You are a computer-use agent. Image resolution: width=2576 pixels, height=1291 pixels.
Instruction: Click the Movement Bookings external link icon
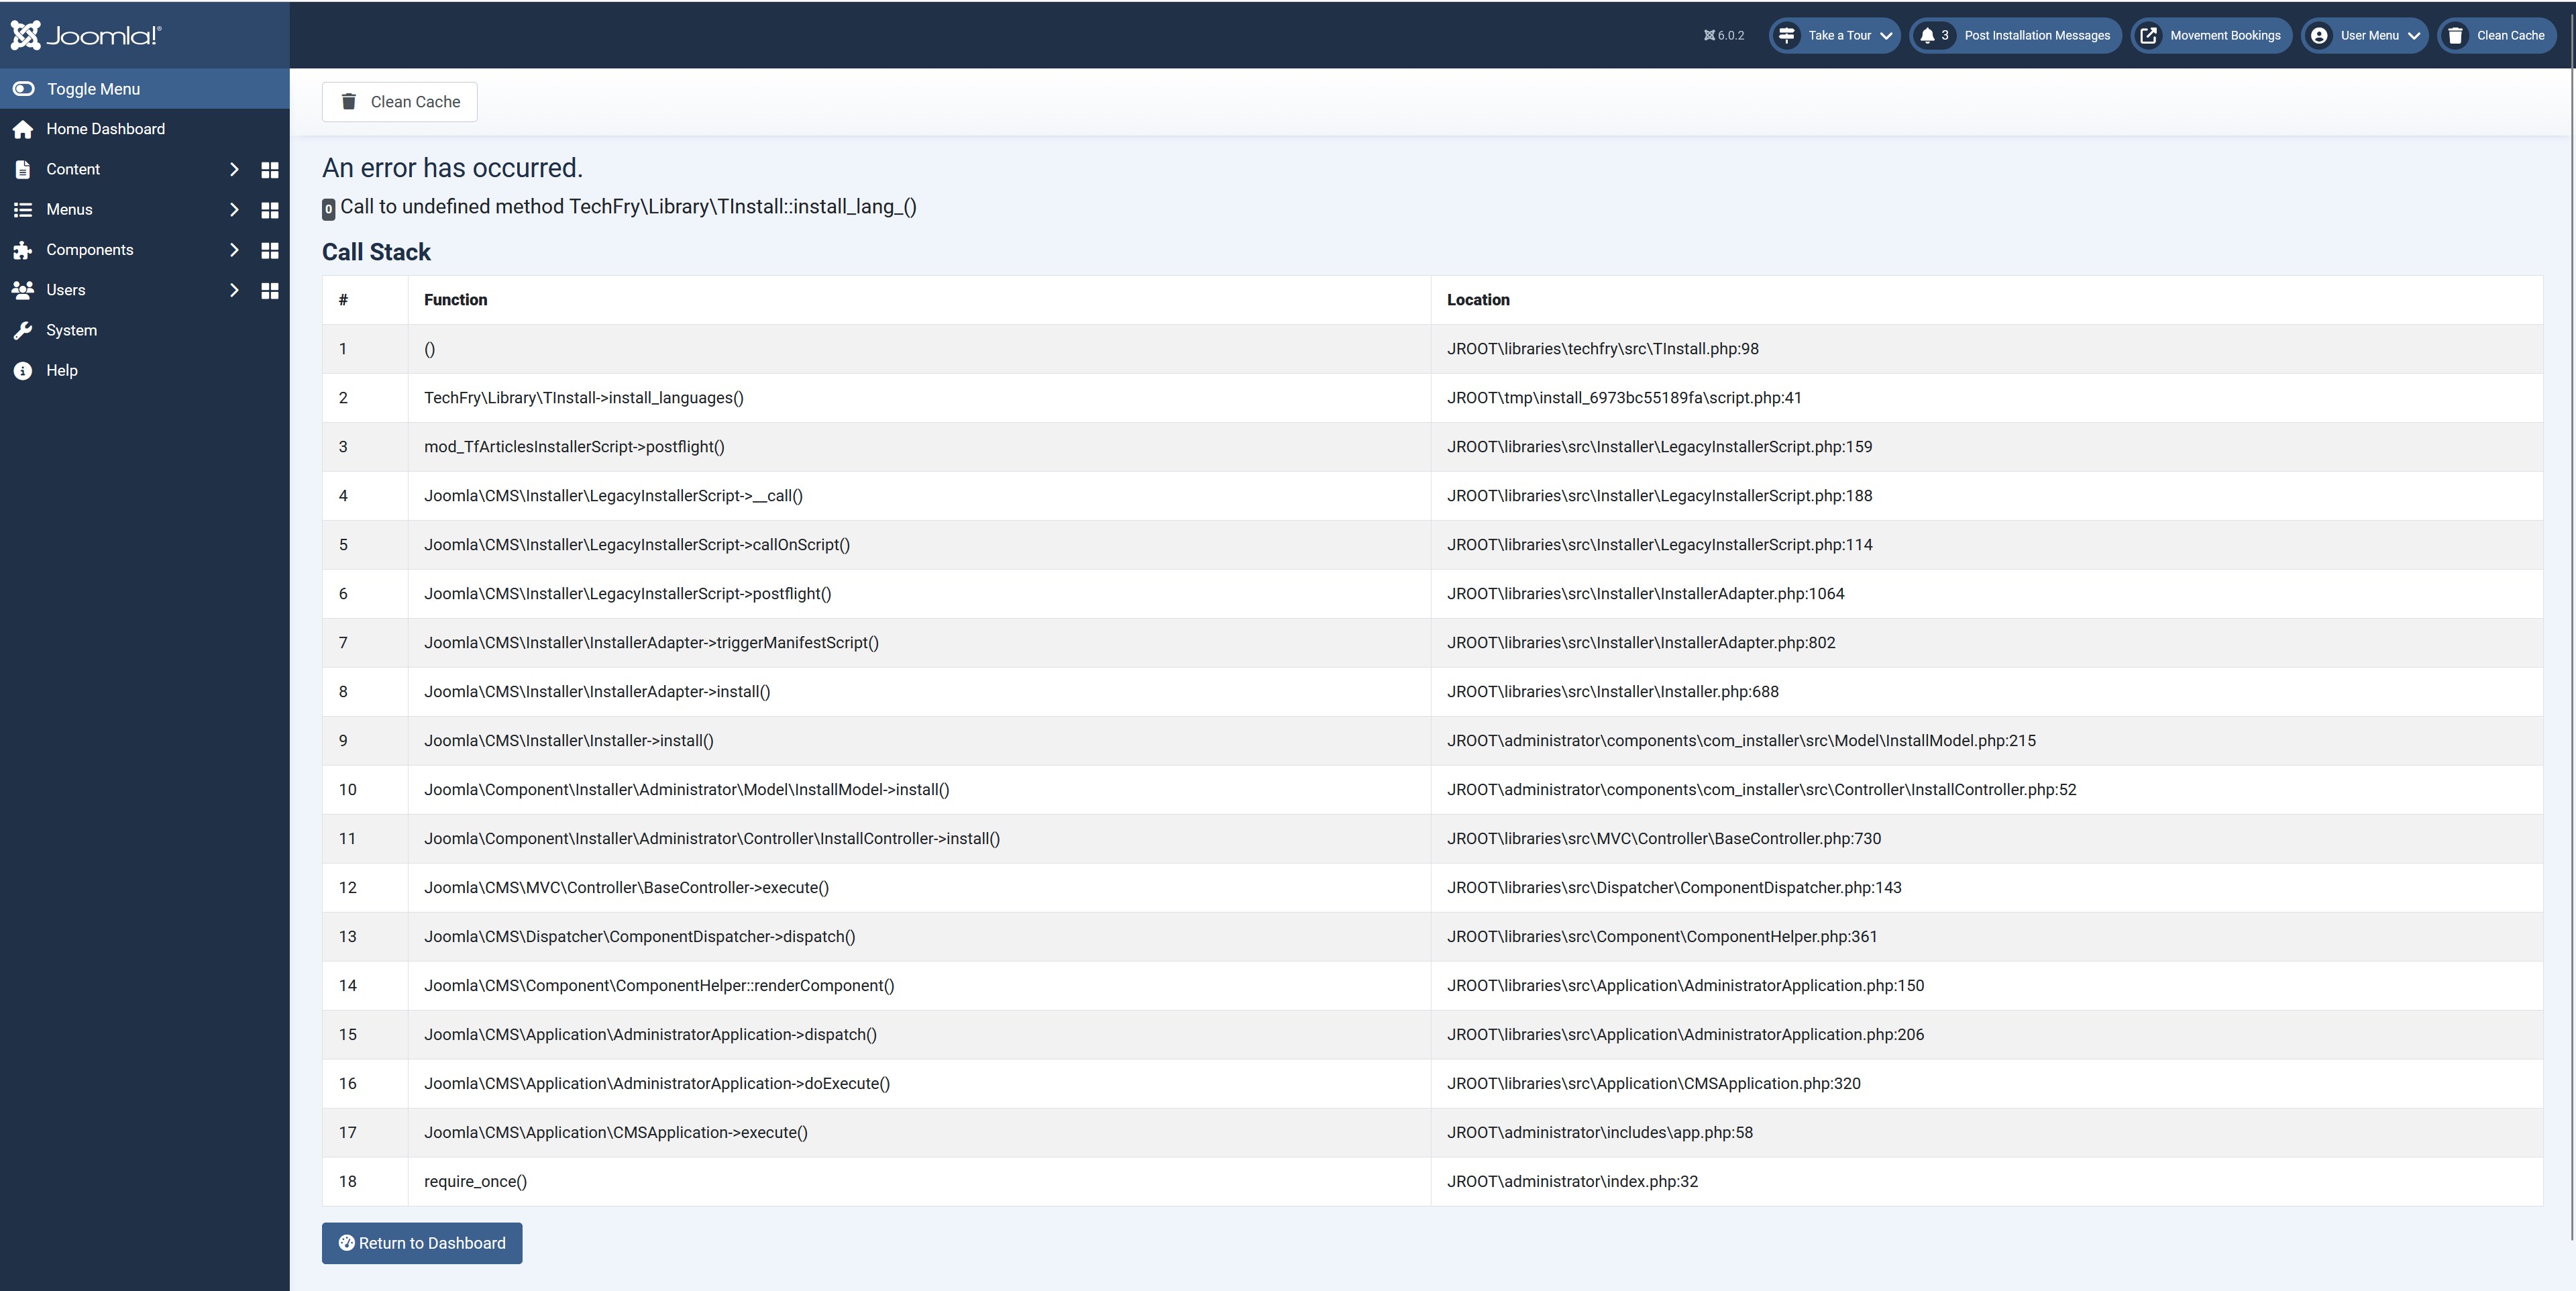[x=2148, y=35]
